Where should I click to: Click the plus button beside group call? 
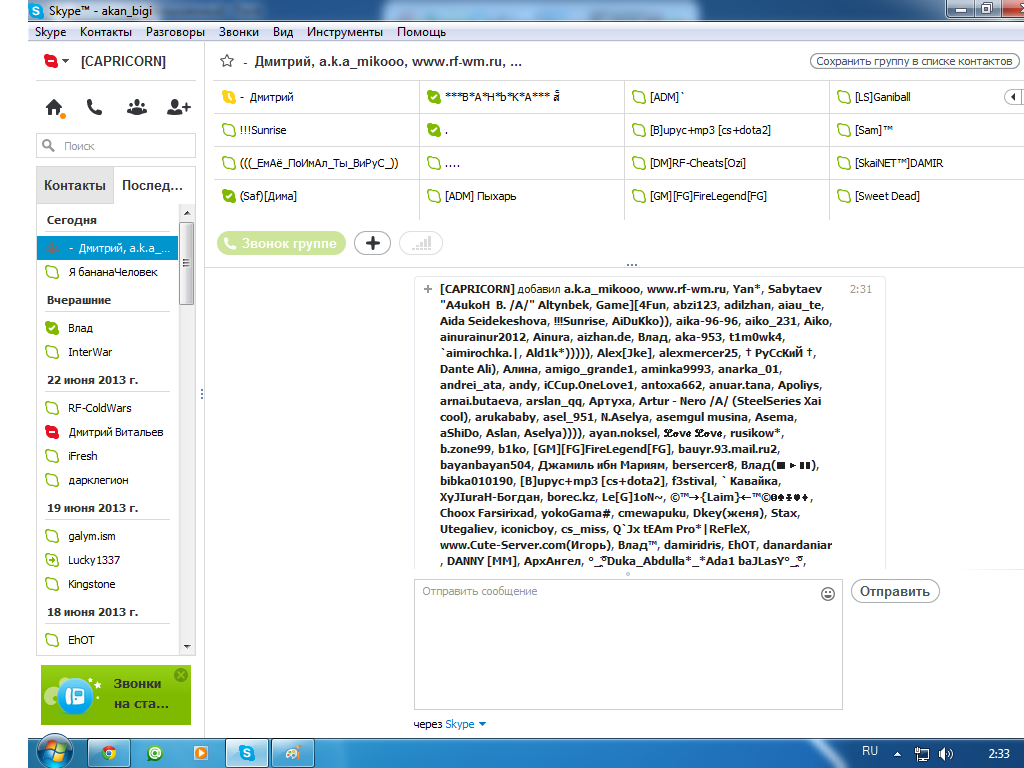tap(372, 244)
